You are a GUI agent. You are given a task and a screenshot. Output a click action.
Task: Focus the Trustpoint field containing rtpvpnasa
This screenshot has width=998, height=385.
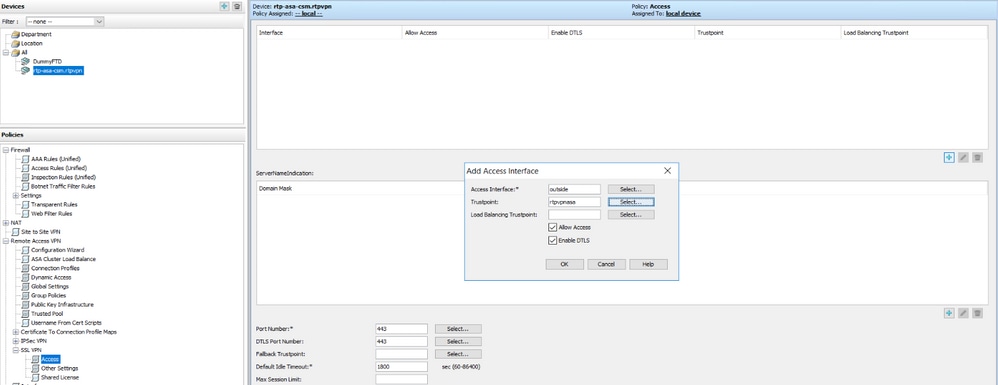pos(574,202)
